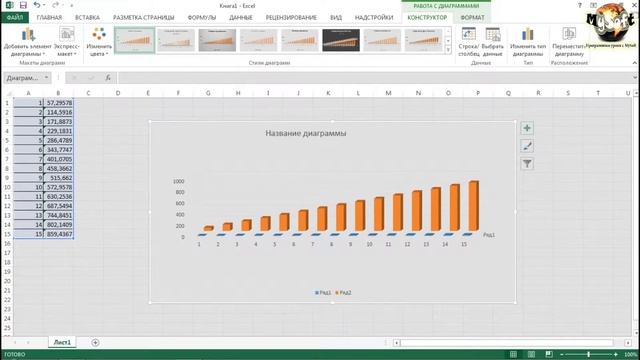The width and height of the screenshot is (640, 360).
Task: Expand the formula bar
Action: coord(635,78)
